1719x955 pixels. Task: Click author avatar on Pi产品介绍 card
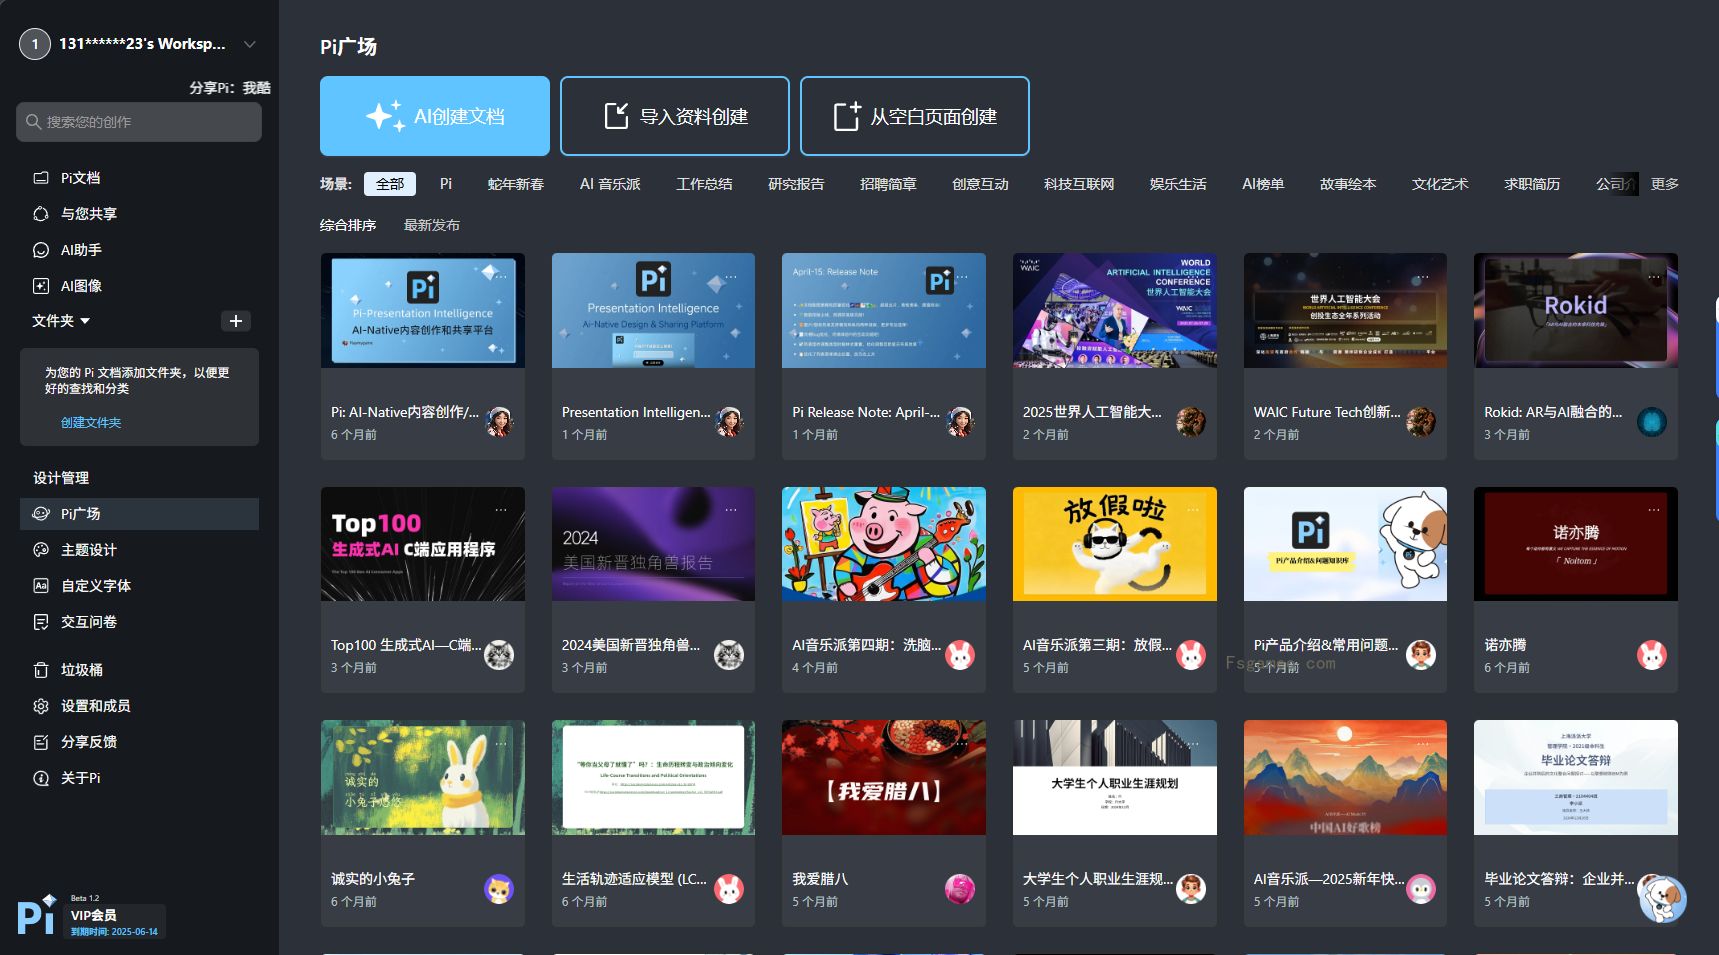[x=1421, y=655]
